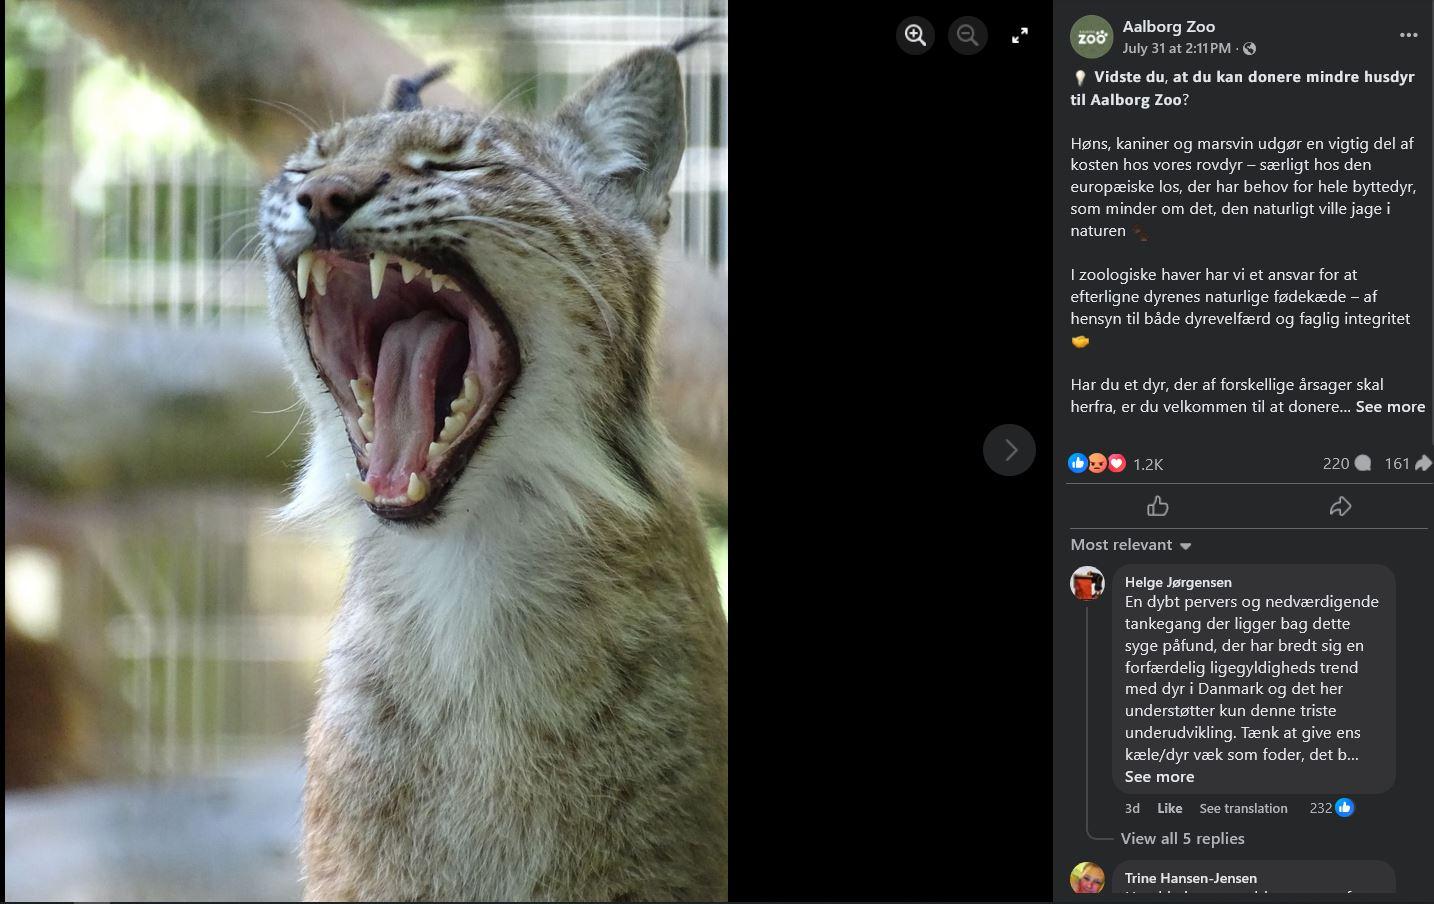
Task: Click the public audience globe icon
Action: pos(1249,49)
